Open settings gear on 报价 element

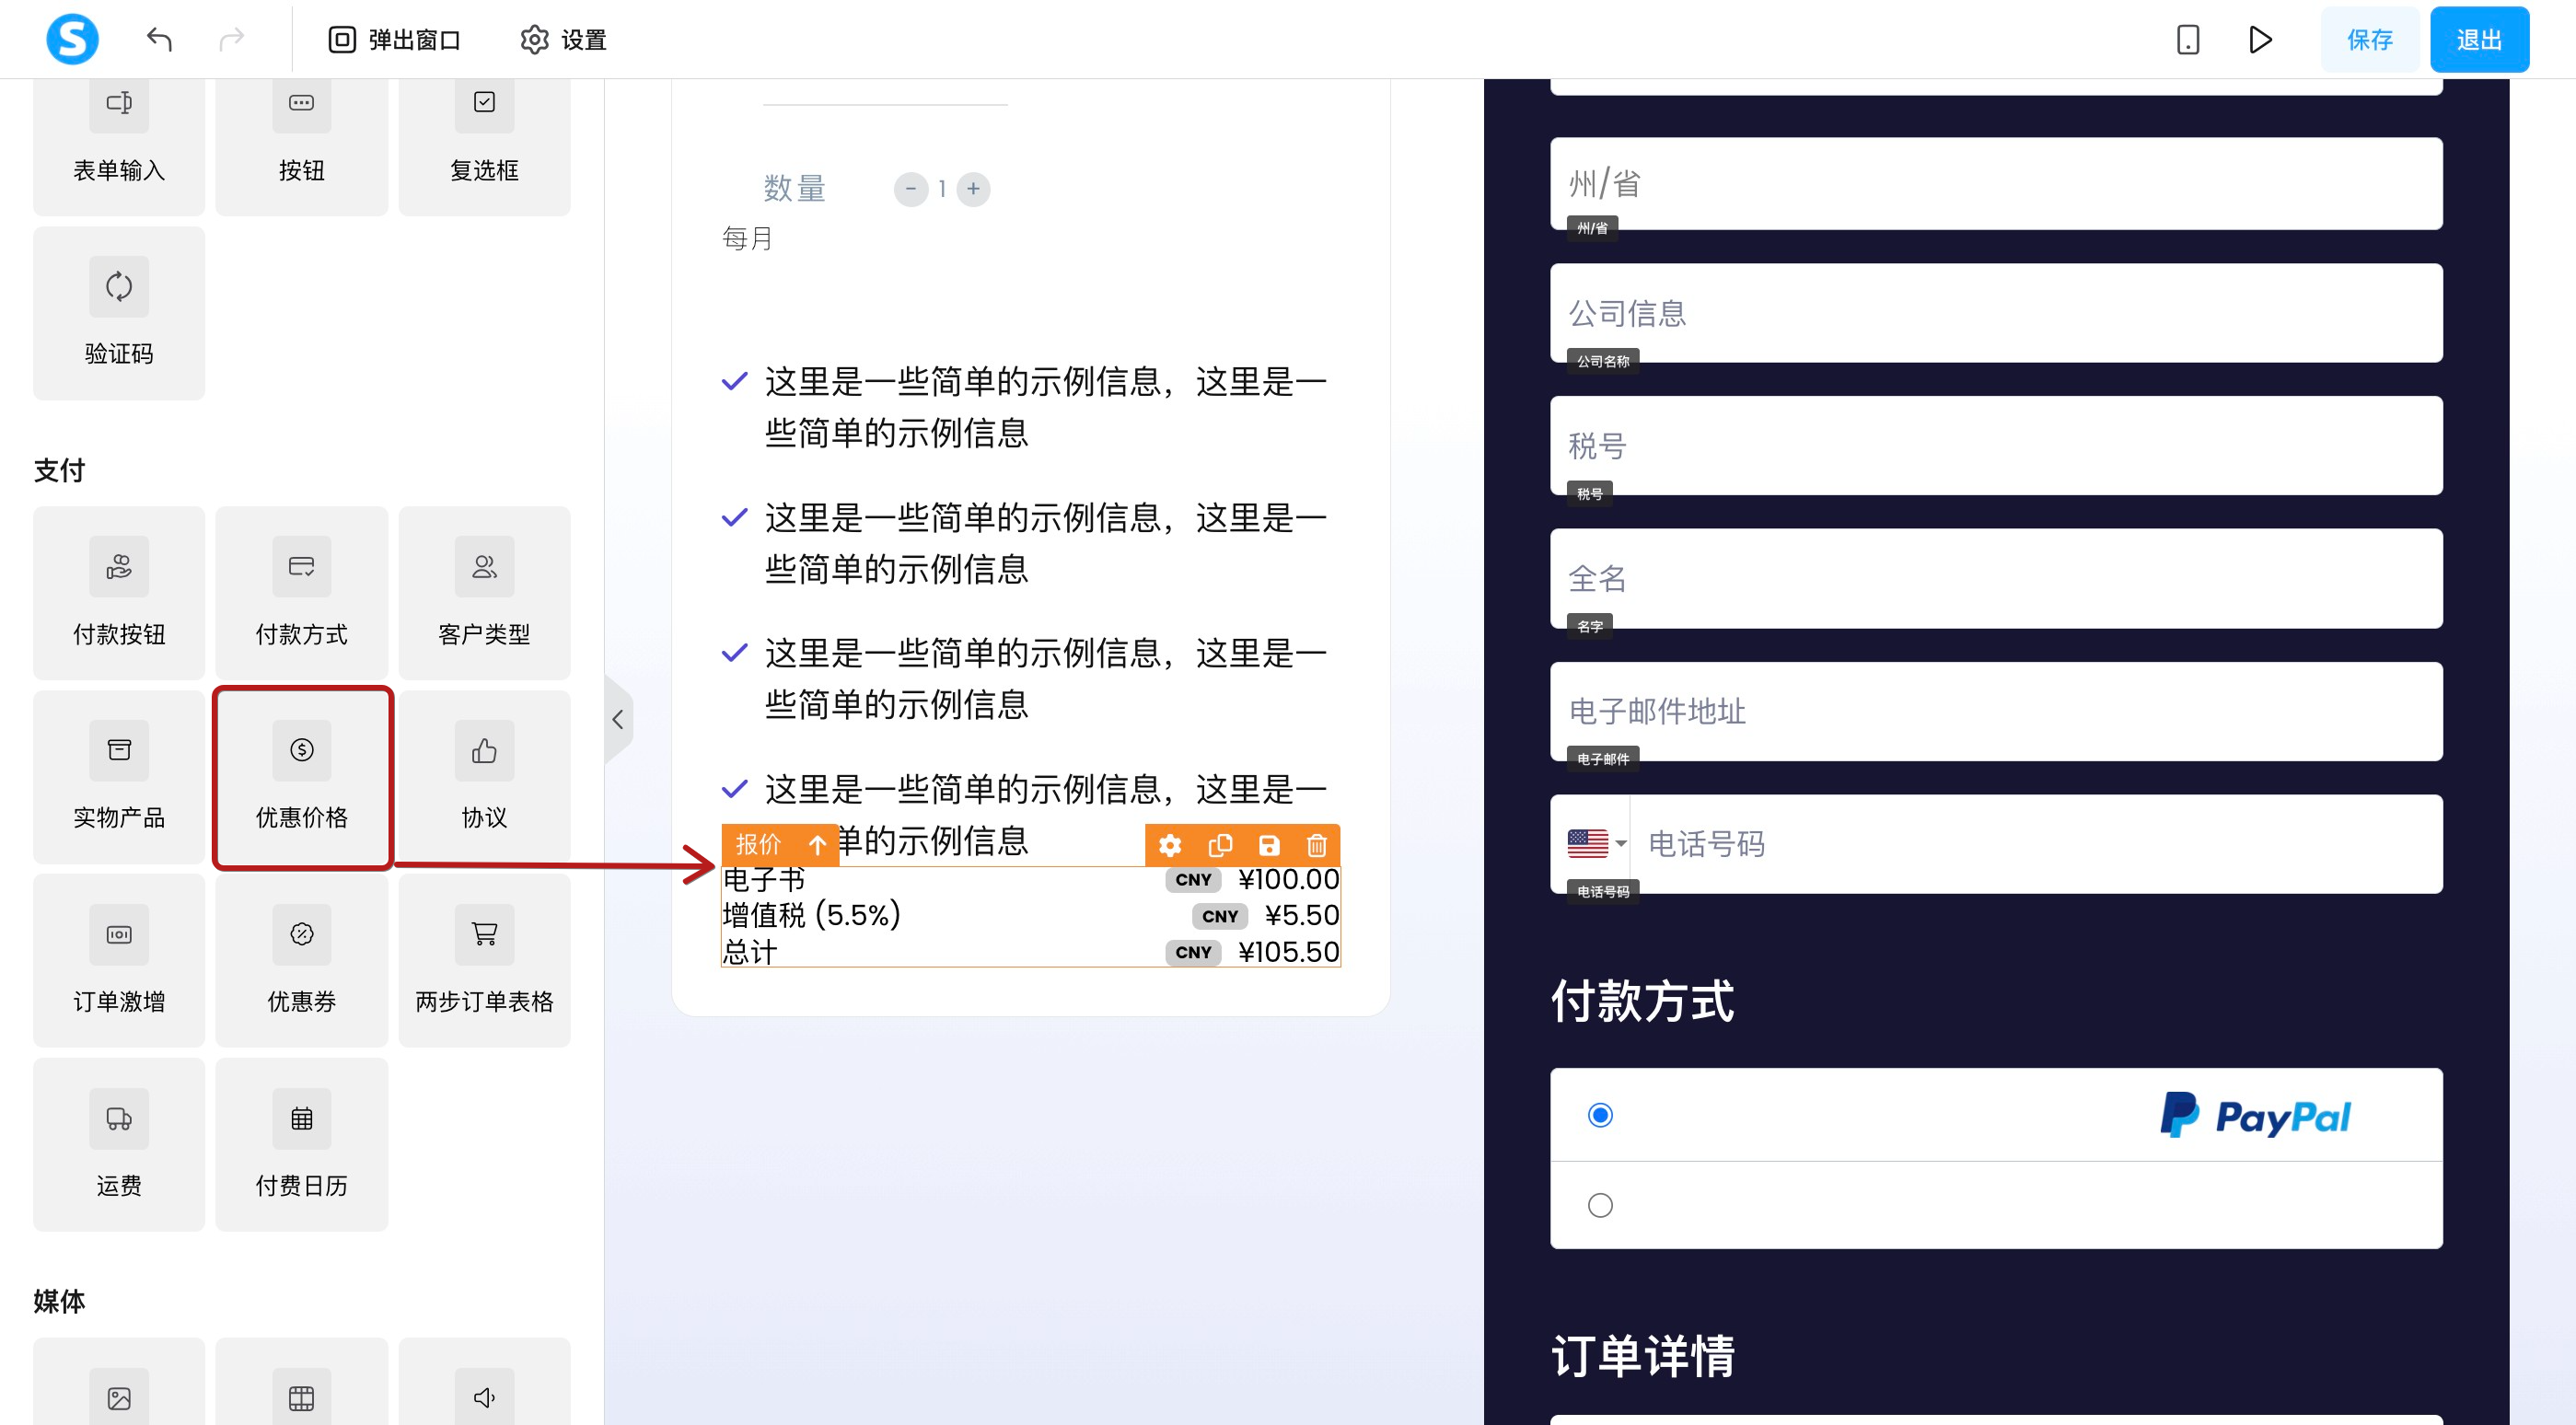[x=1169, y=845]
